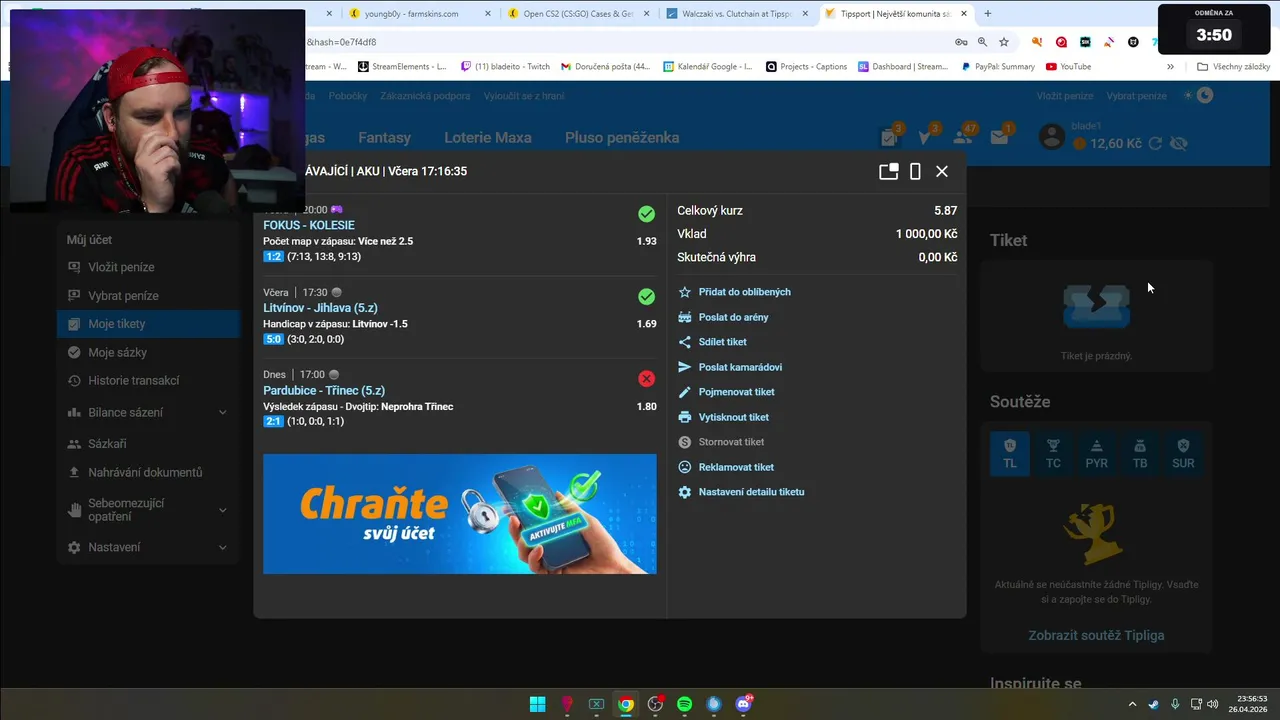Switch to the Open CS2 (CS:GO) Cases browser tab
The image size is (1280, 720).
click(576, 14)
